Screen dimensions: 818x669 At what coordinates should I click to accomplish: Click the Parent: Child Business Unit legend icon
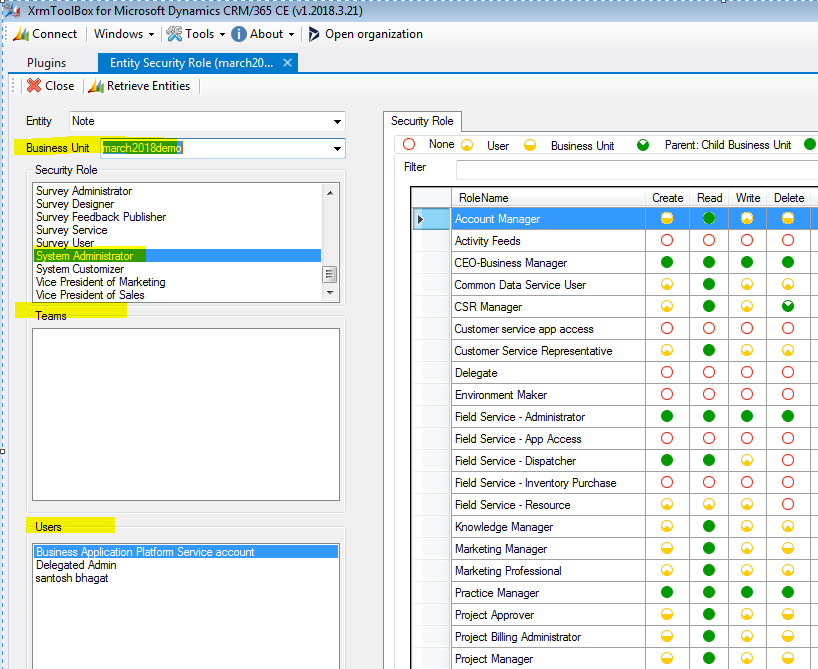(643, 145)
